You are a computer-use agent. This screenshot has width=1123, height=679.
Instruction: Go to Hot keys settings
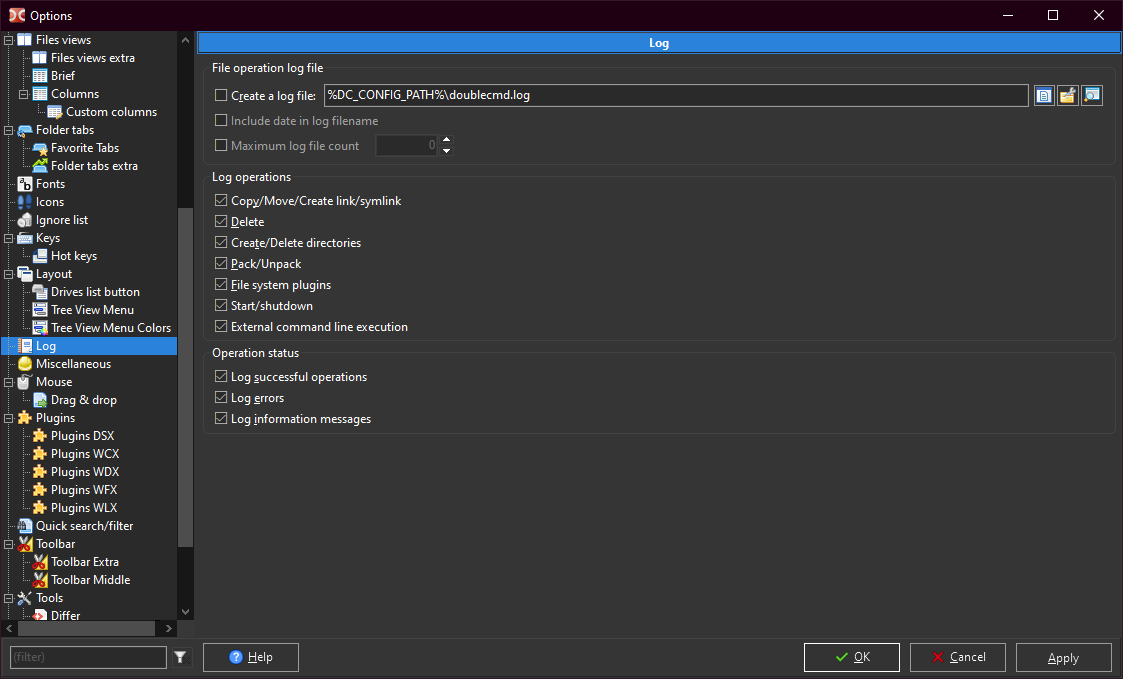[73, 256]
